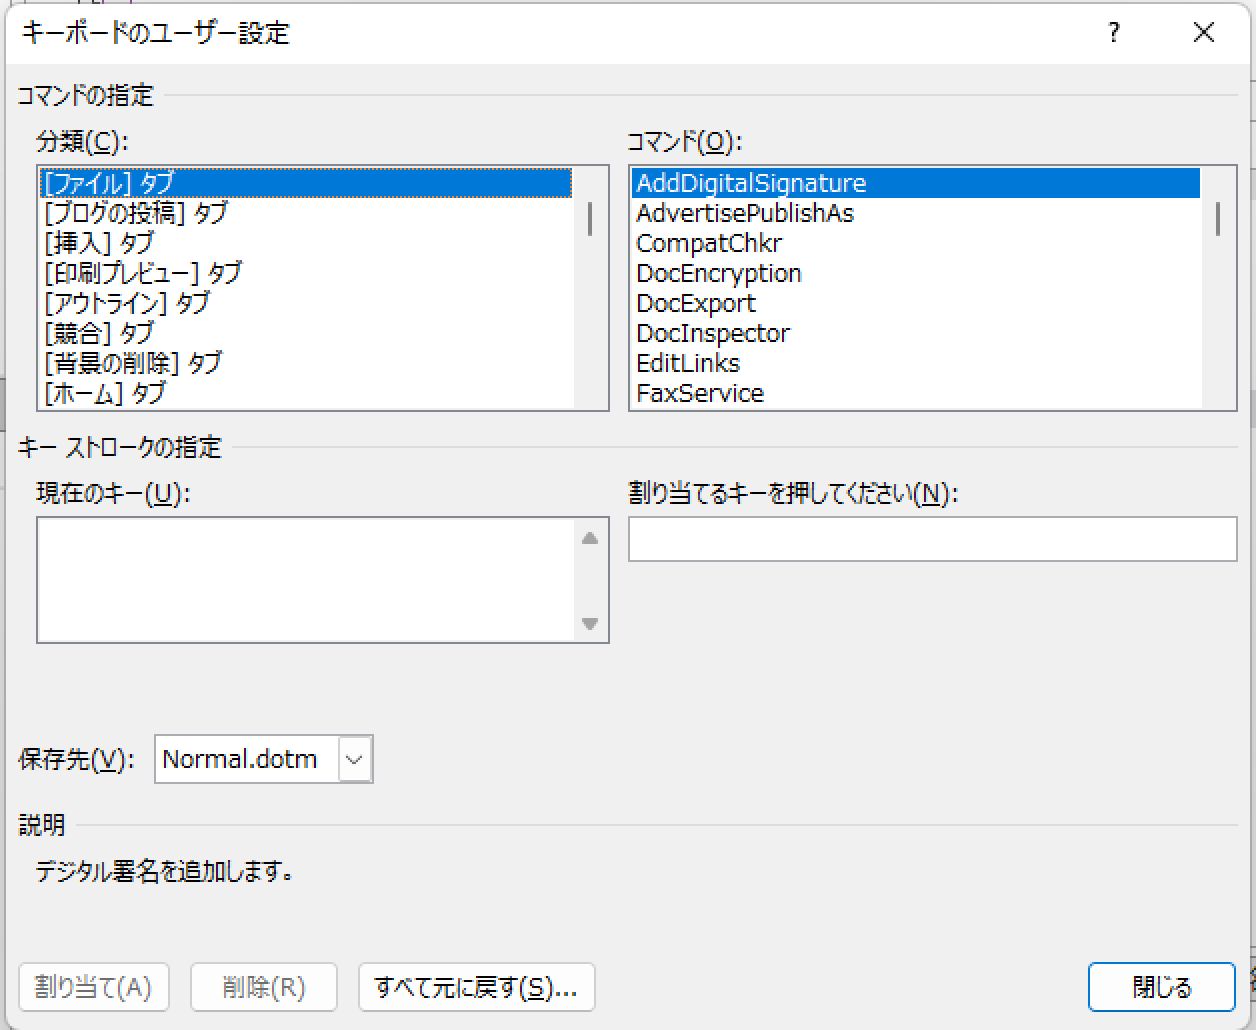
Task: Select [ファイル] タブ in category list
Action: 306,183
